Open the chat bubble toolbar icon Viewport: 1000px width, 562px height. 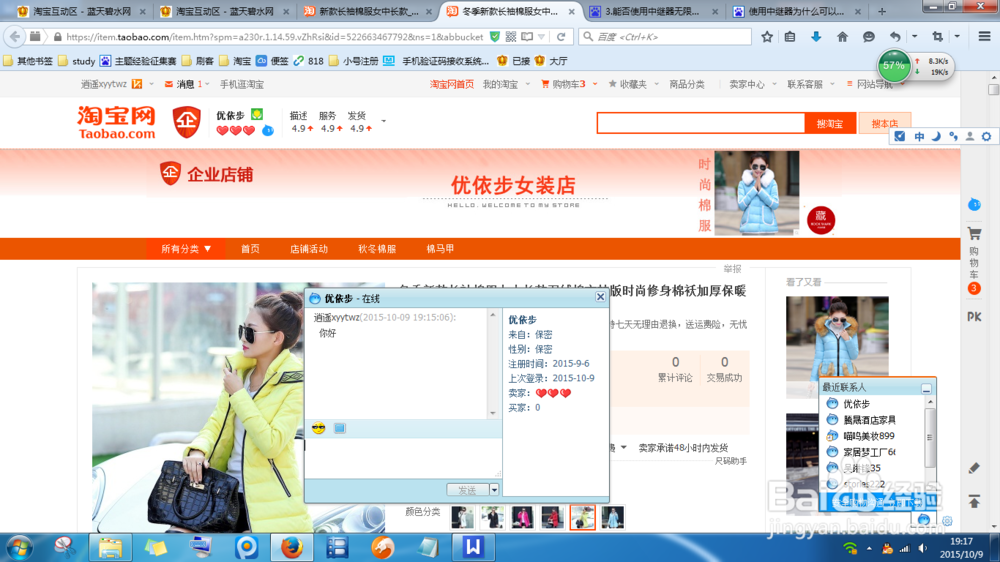pos(869,37)
